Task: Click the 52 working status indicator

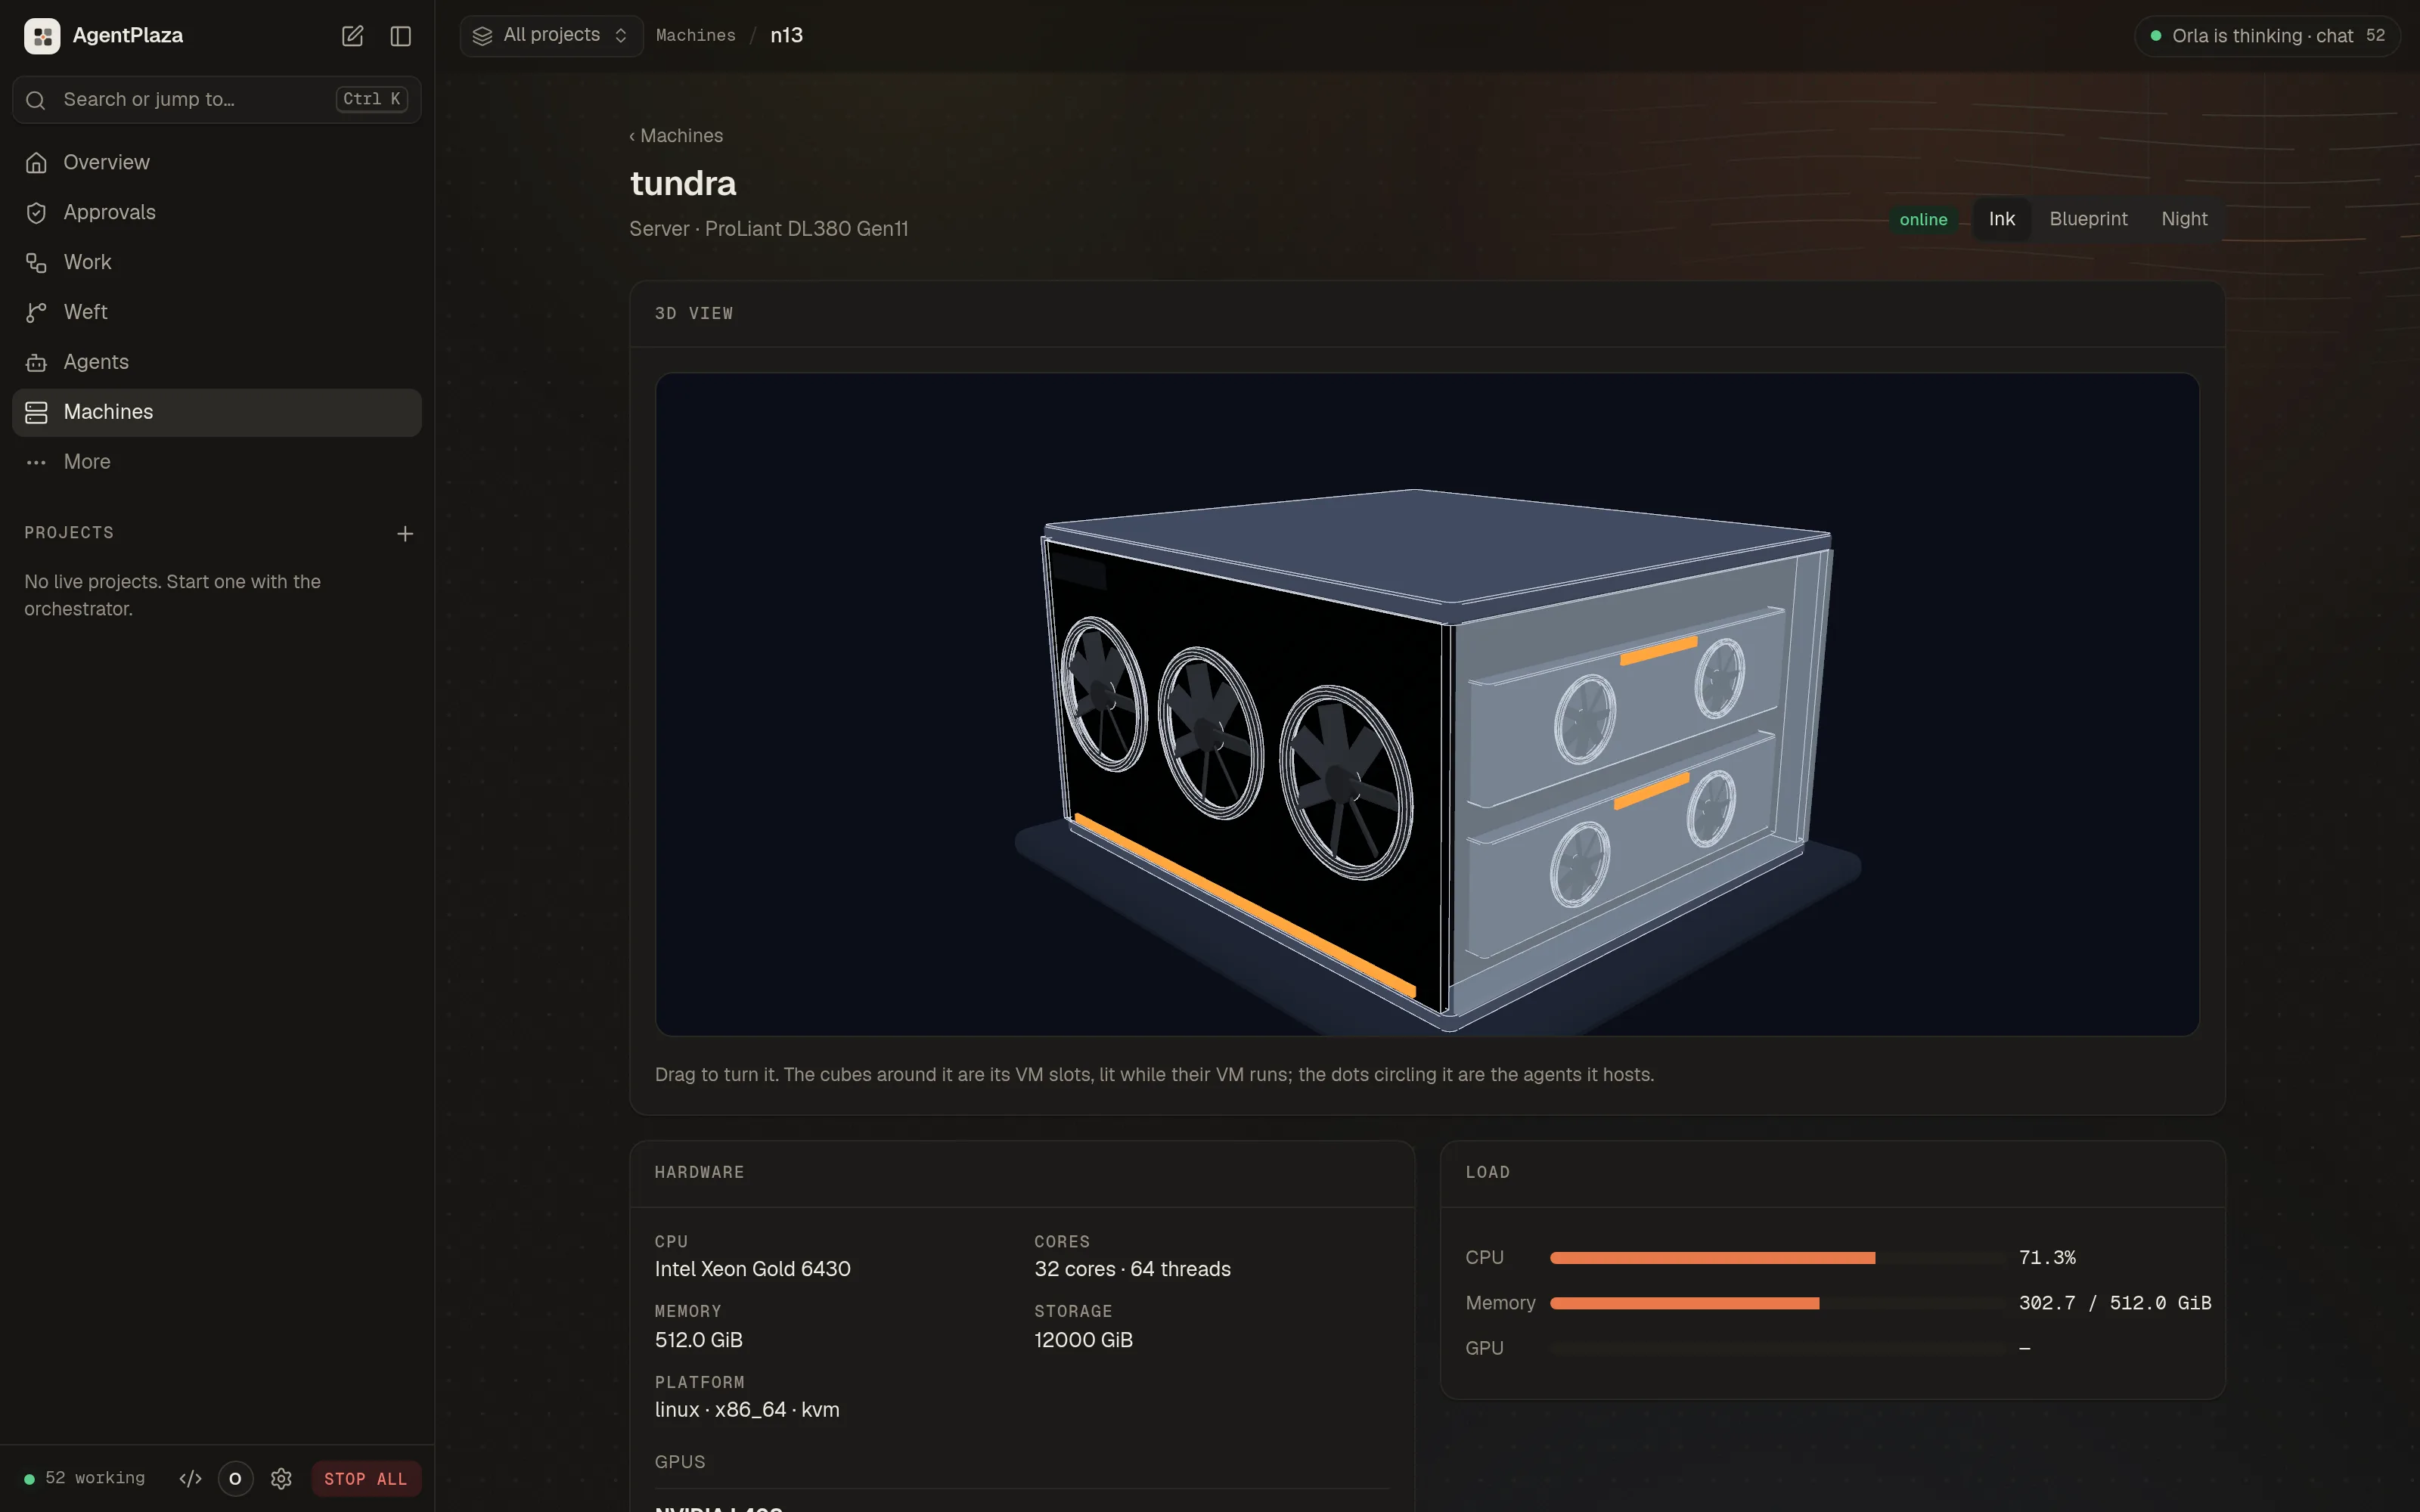Action: pyautogui.click(x=85, y=1479)
